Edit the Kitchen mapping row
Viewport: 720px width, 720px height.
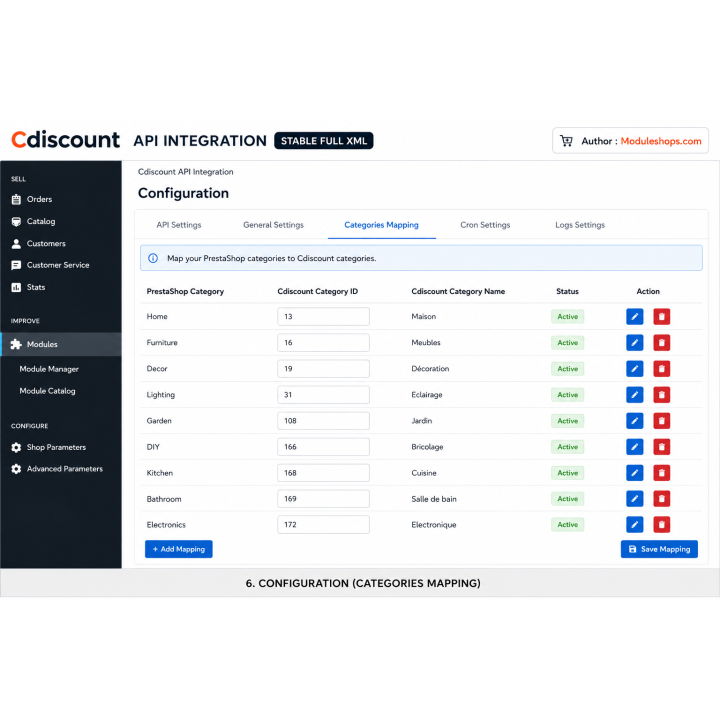(634, 472)
